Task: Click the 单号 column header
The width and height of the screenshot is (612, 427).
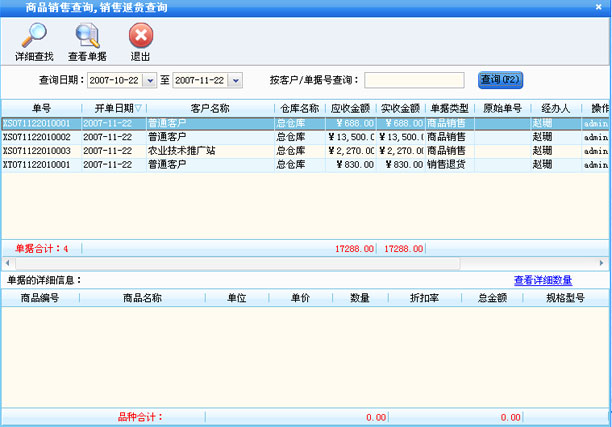Action: [x=41, y=108]
